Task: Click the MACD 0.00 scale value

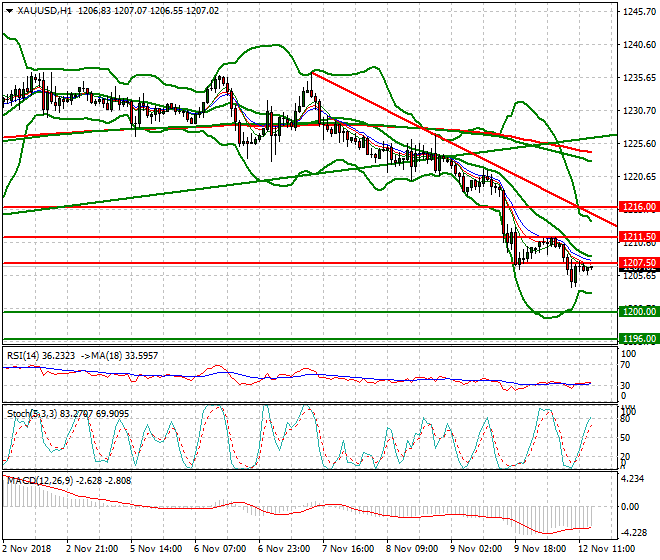Action: coord(631,507)
